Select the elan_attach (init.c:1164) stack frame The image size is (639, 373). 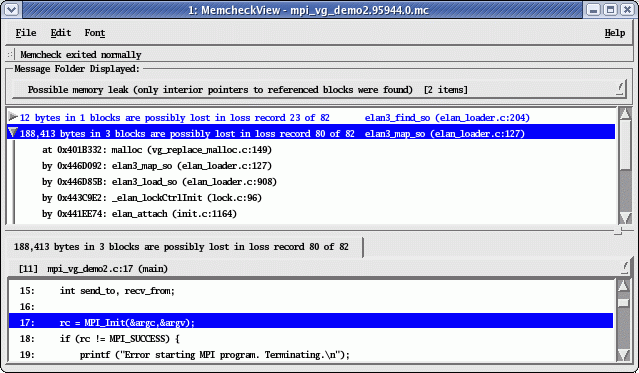(139, 214)
